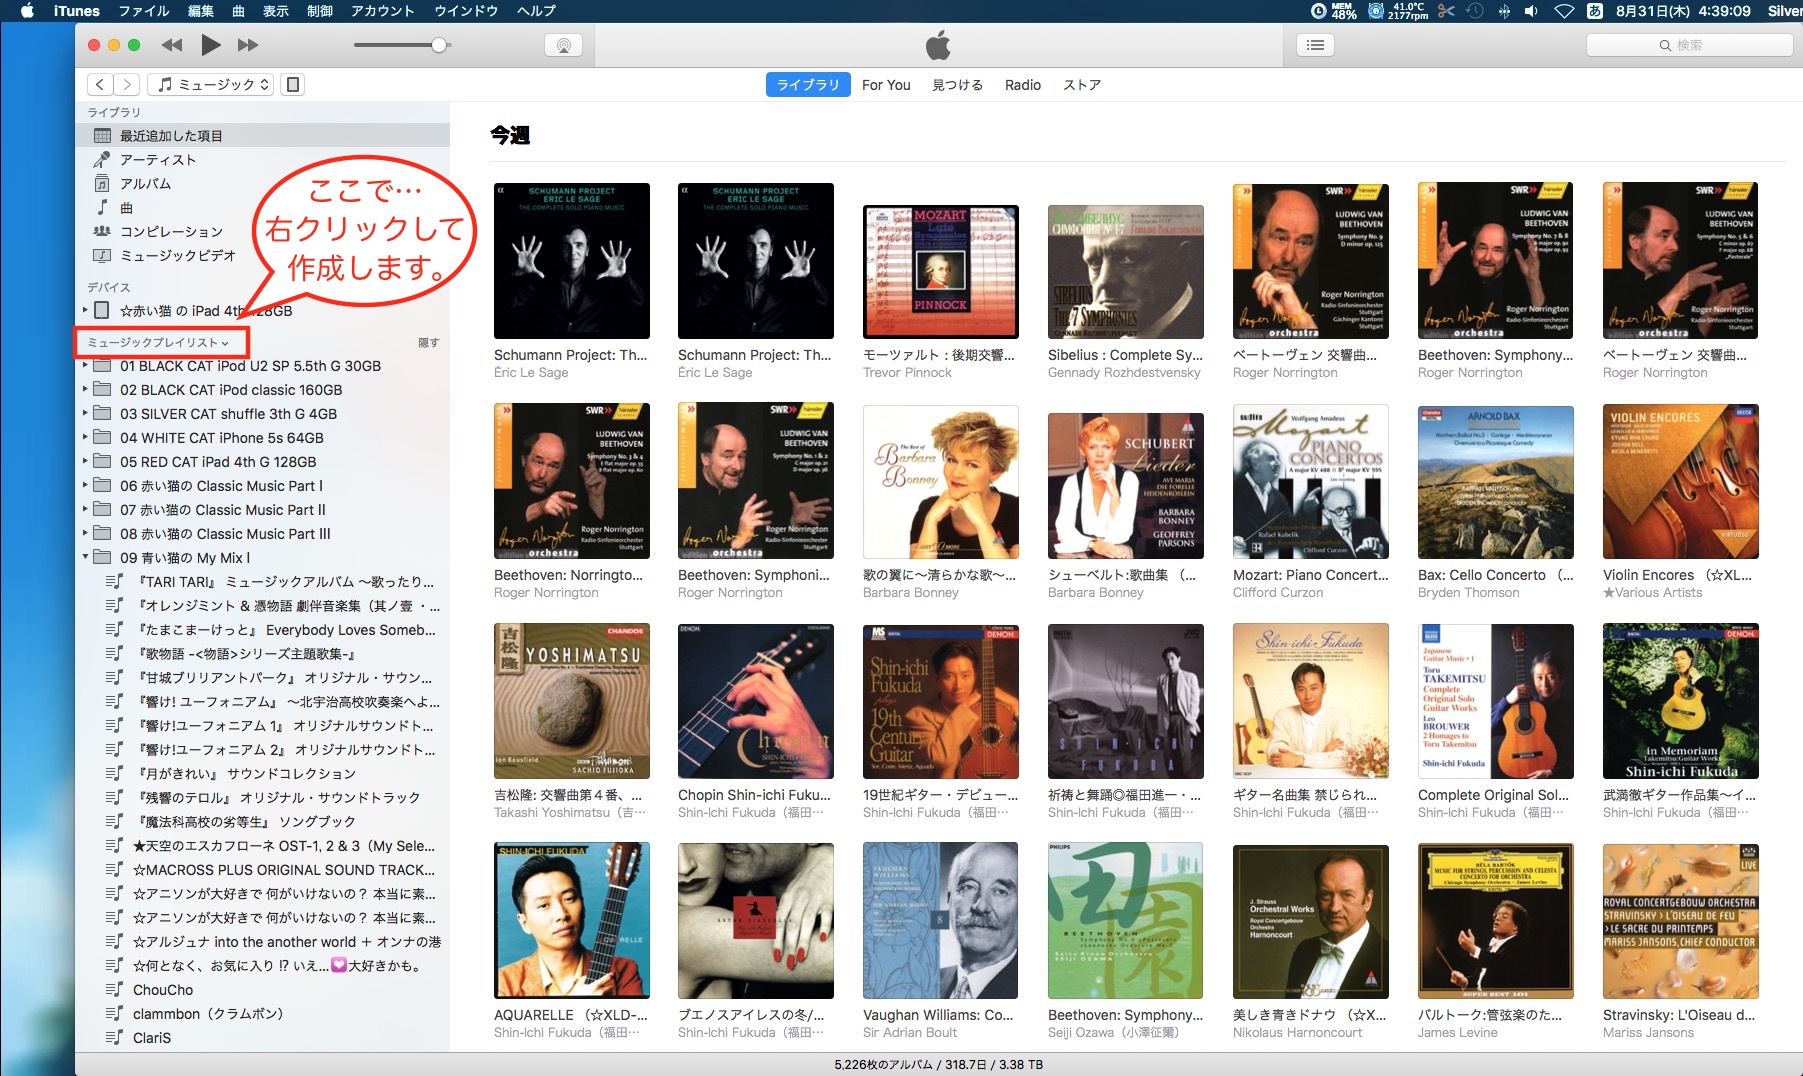Open the ファイル menu
Viewport: 1803px width, 1076px height.
click(x=144, y=11)
